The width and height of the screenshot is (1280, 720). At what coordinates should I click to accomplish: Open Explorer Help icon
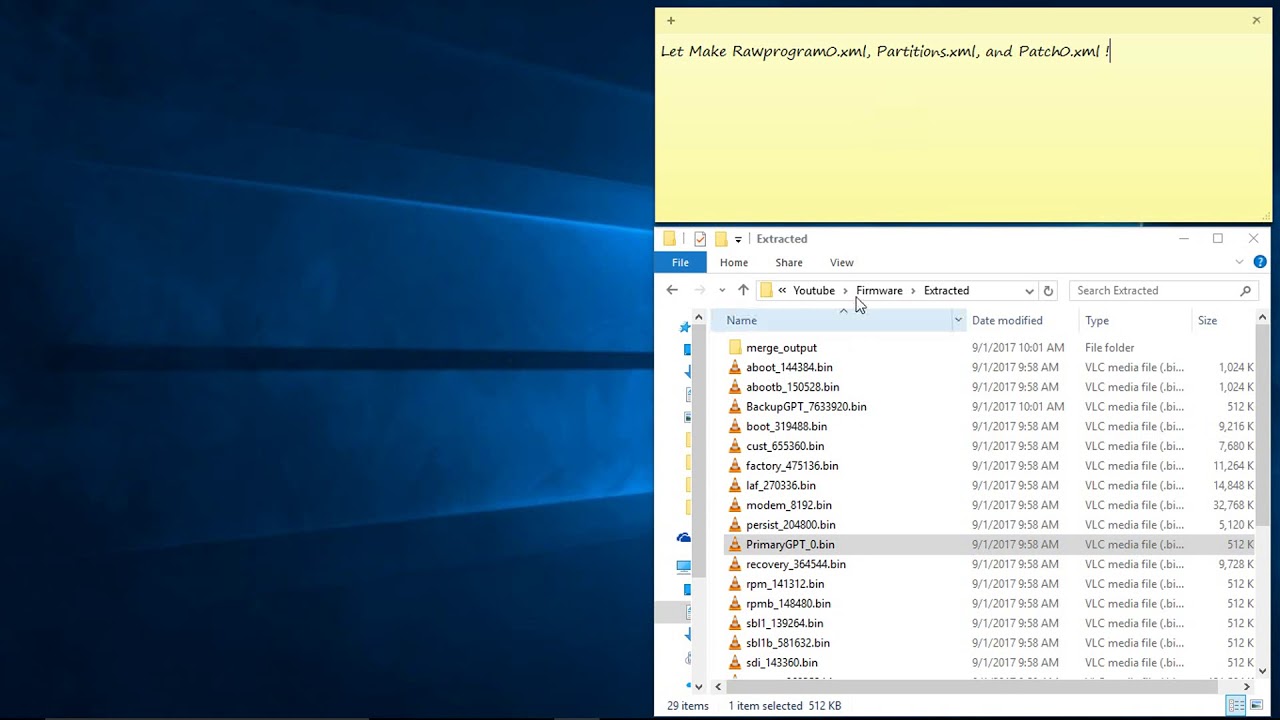click(x=1260, y=262)
